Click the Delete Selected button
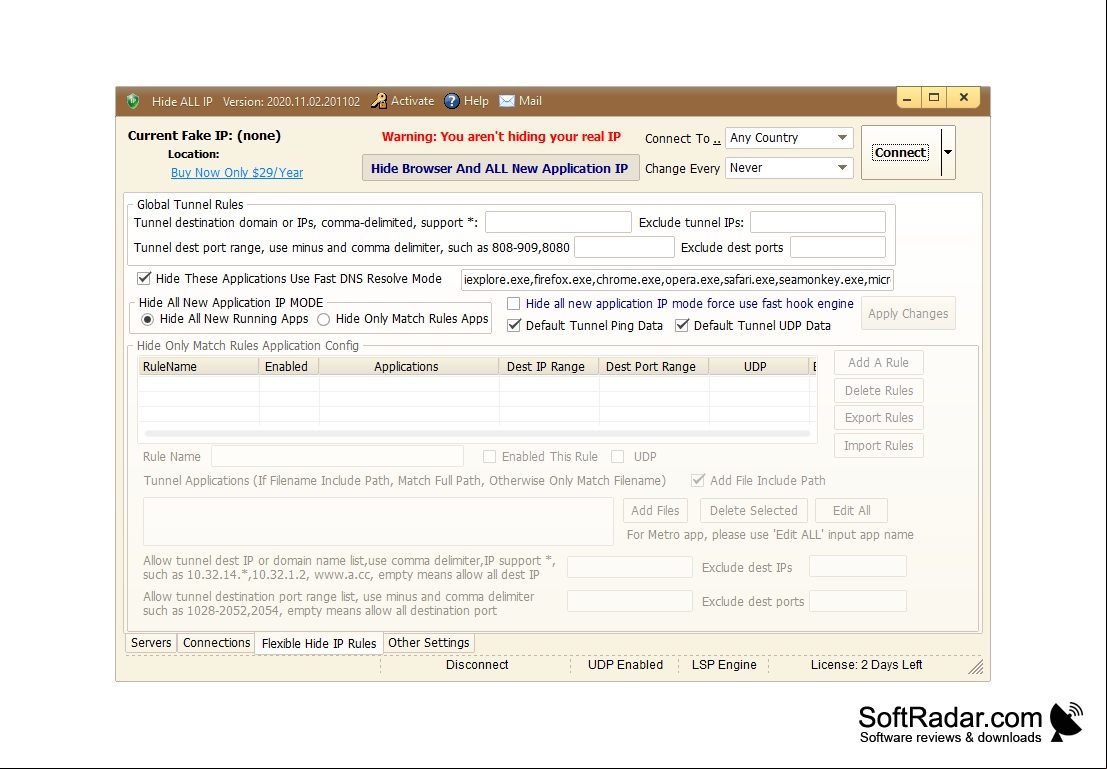The height and width of the screenshot is (769, 1107). [753, 511]
